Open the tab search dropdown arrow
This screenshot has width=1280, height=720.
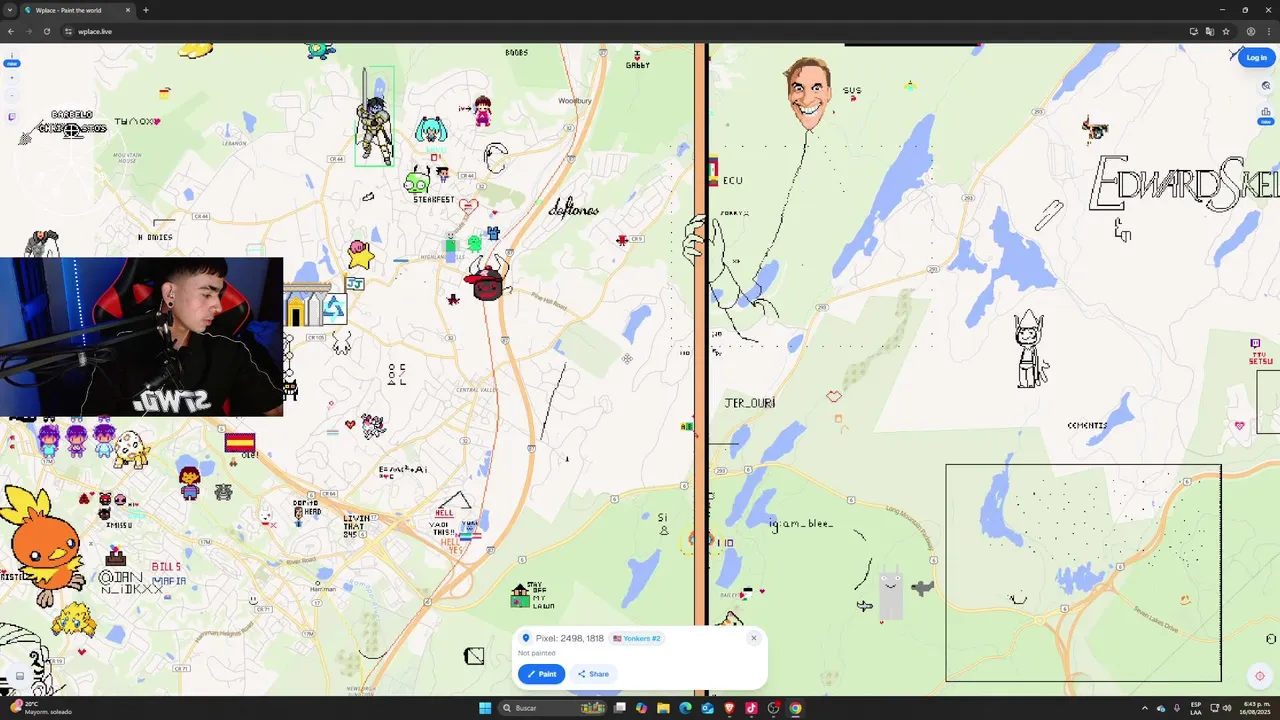11,10
